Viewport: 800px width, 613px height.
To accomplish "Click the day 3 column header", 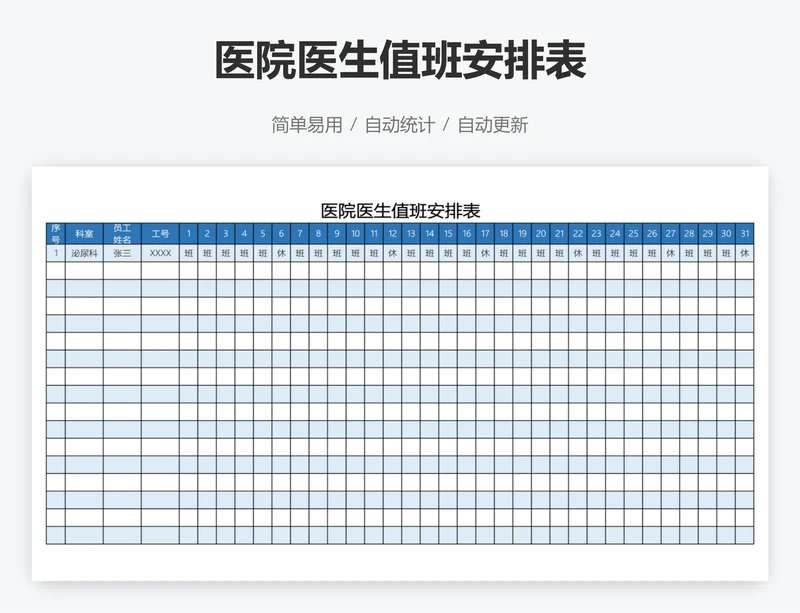I will [226, 234].
